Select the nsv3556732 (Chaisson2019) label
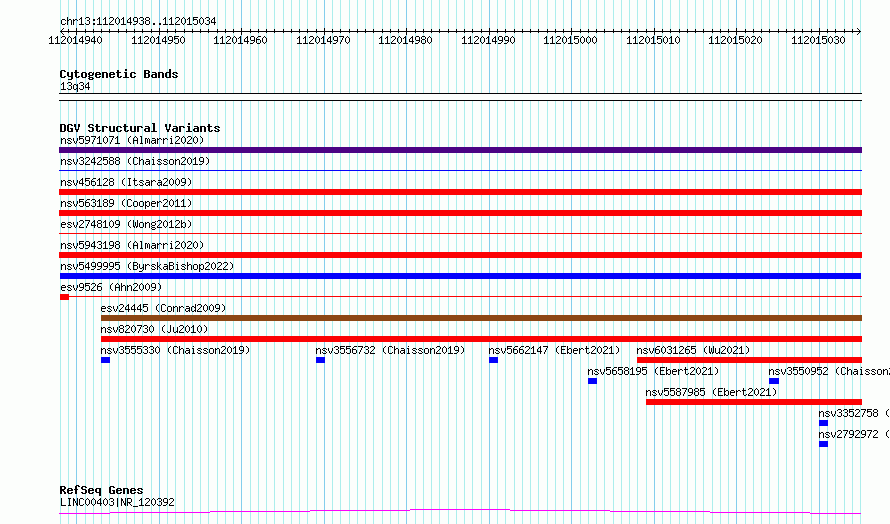Viewport: 890px width, 524px height. [390, 350]
